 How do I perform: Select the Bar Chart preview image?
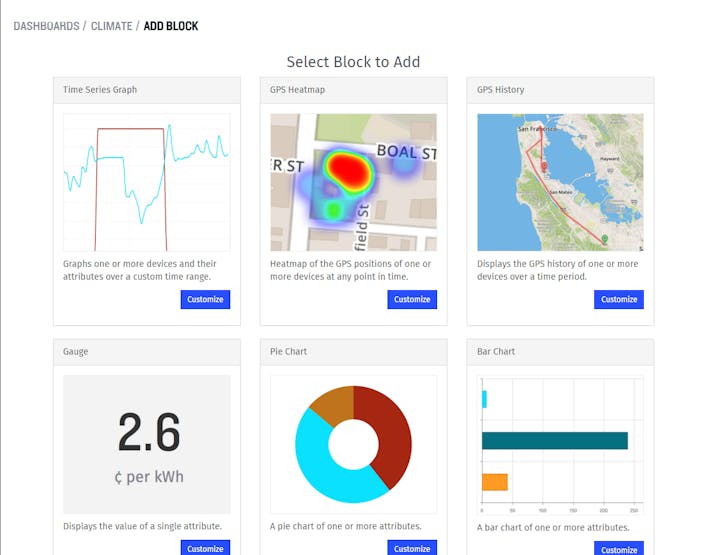tap(560, 445)
